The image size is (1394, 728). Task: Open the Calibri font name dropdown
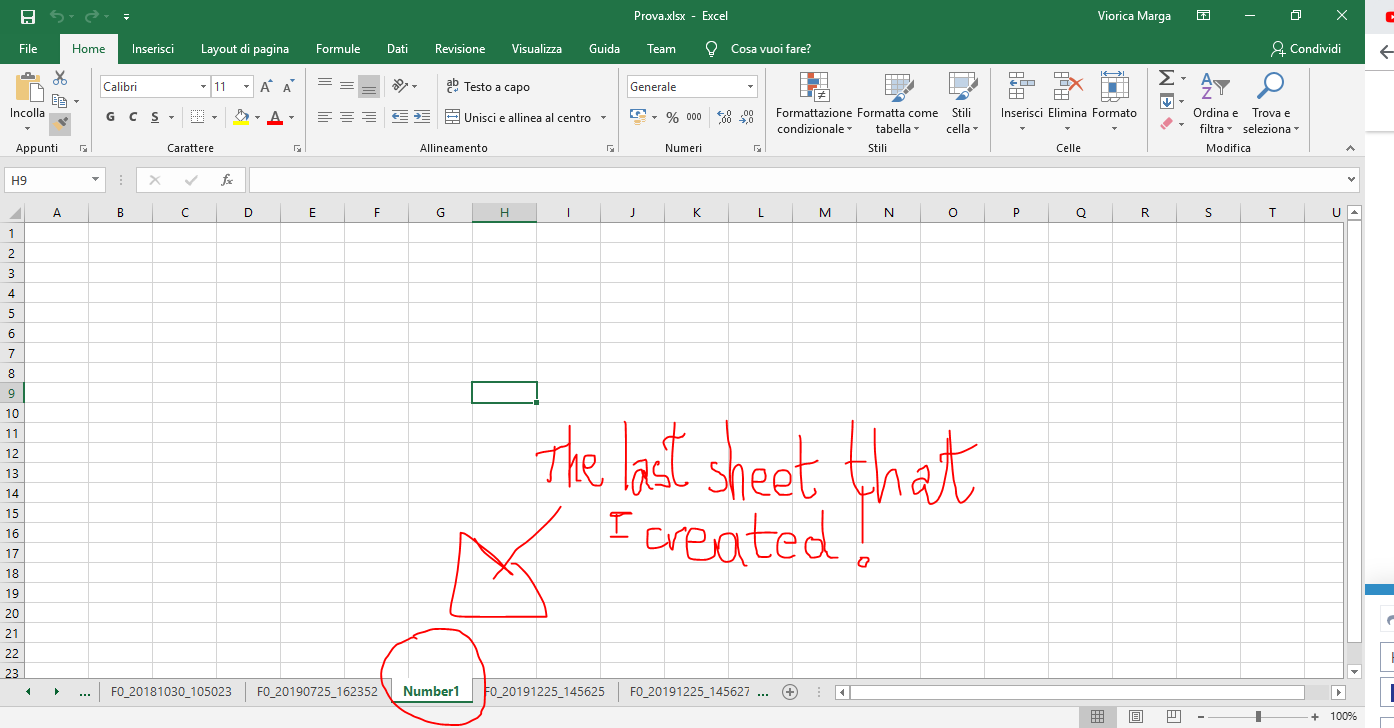[x=202, y=87]
